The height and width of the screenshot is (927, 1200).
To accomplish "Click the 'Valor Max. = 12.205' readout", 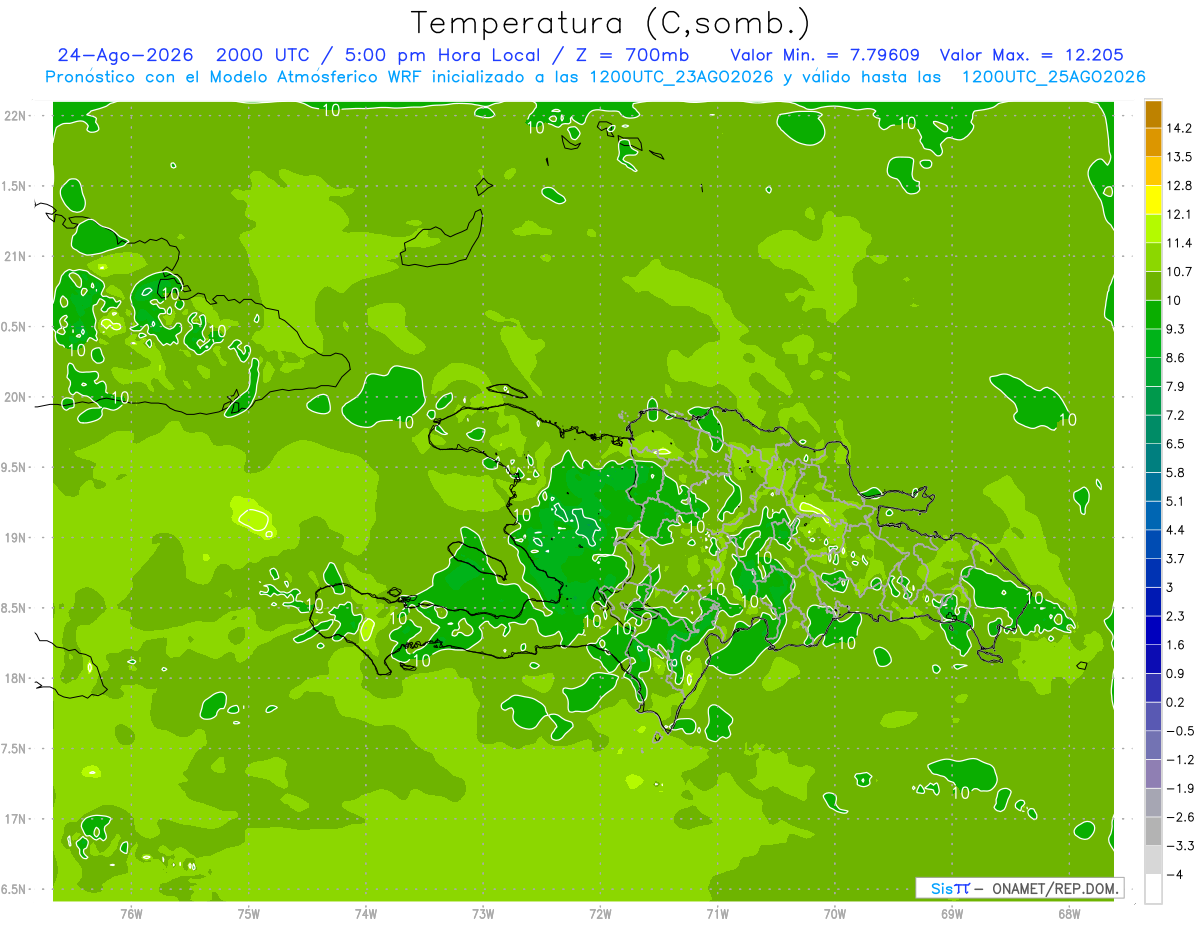I will [x=1031, y=55].
